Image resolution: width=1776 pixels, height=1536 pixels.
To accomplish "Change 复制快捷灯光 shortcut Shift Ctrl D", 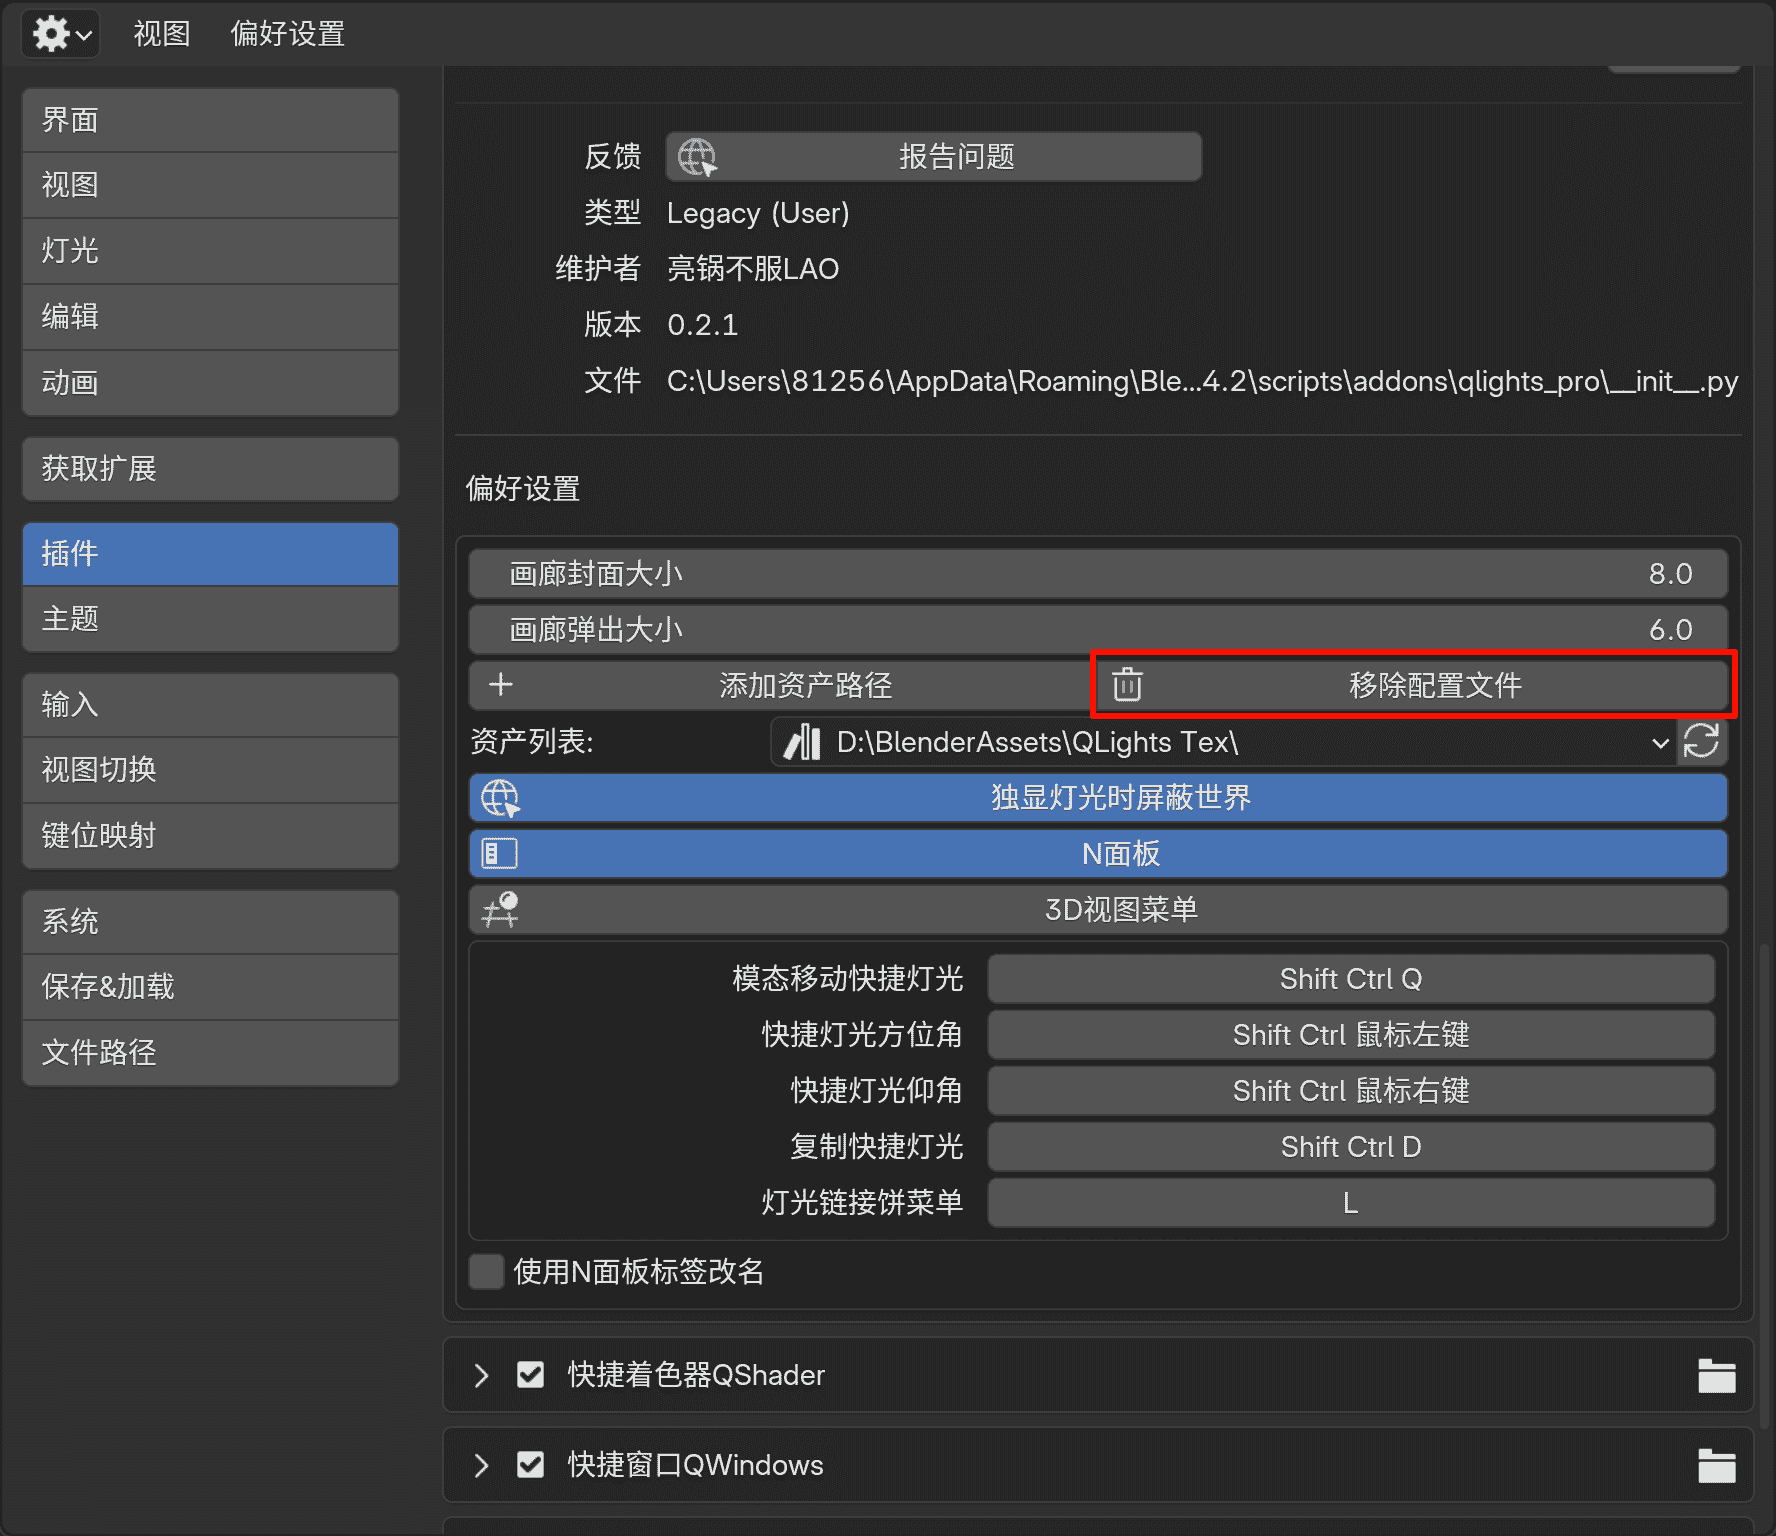I will (1351, 1147).
